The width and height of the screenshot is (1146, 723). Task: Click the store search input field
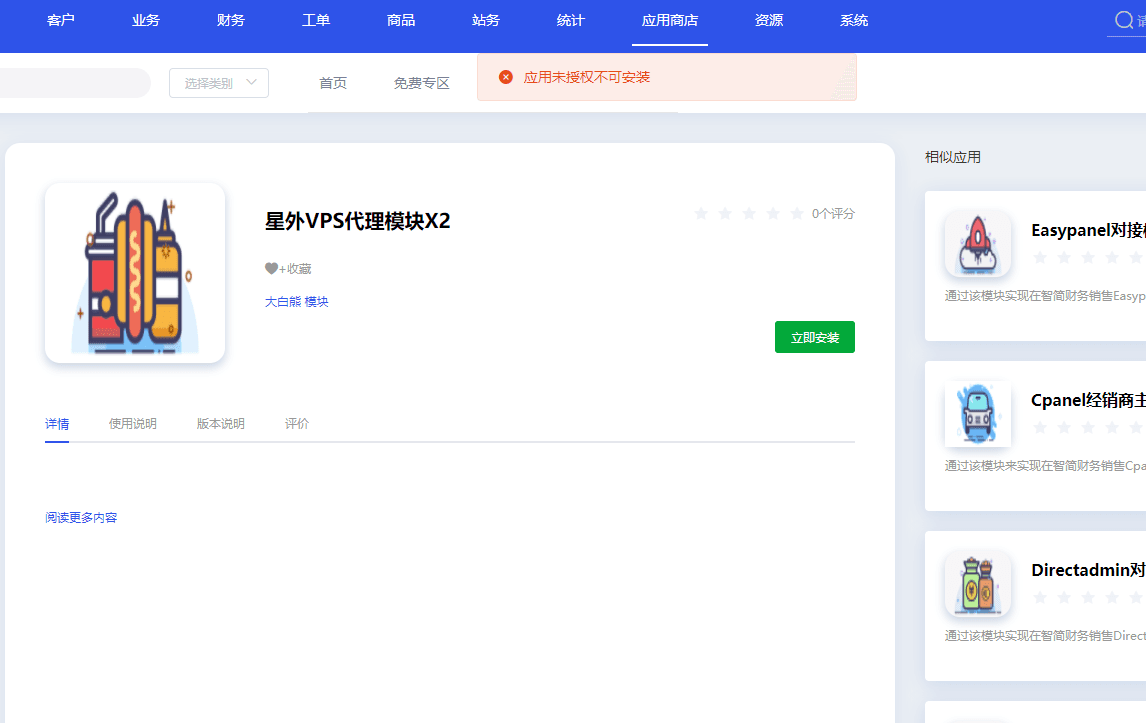73,83
